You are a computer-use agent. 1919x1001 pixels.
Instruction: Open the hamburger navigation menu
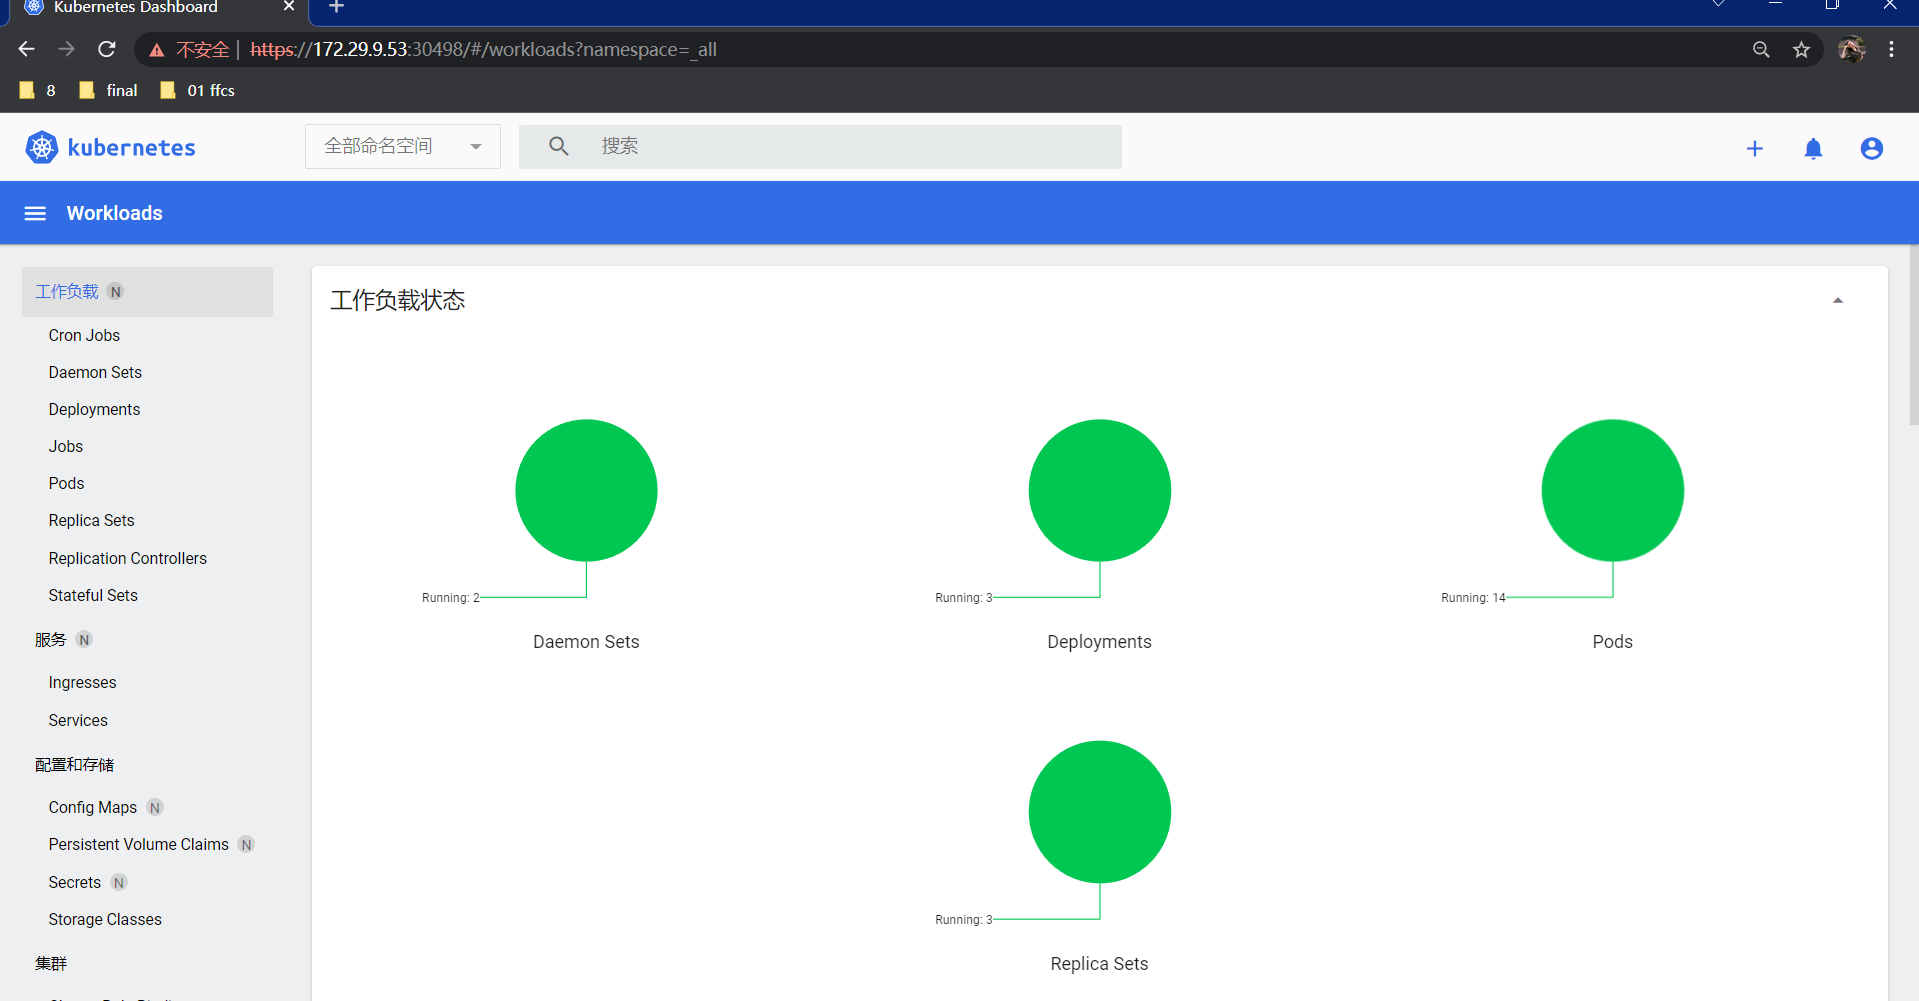click(35, 213)
